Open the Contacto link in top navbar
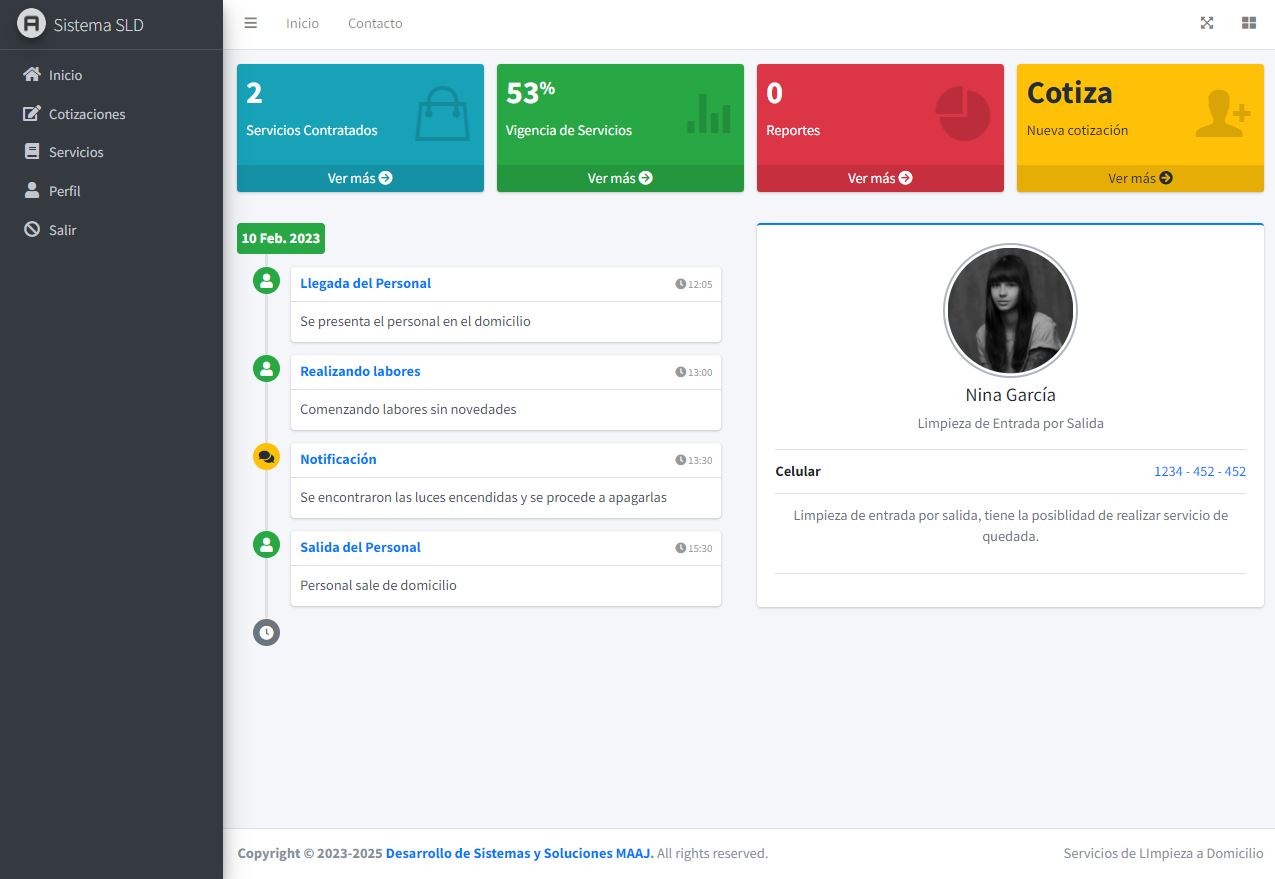Screen dimensions: 1275x879 (375, 23)
